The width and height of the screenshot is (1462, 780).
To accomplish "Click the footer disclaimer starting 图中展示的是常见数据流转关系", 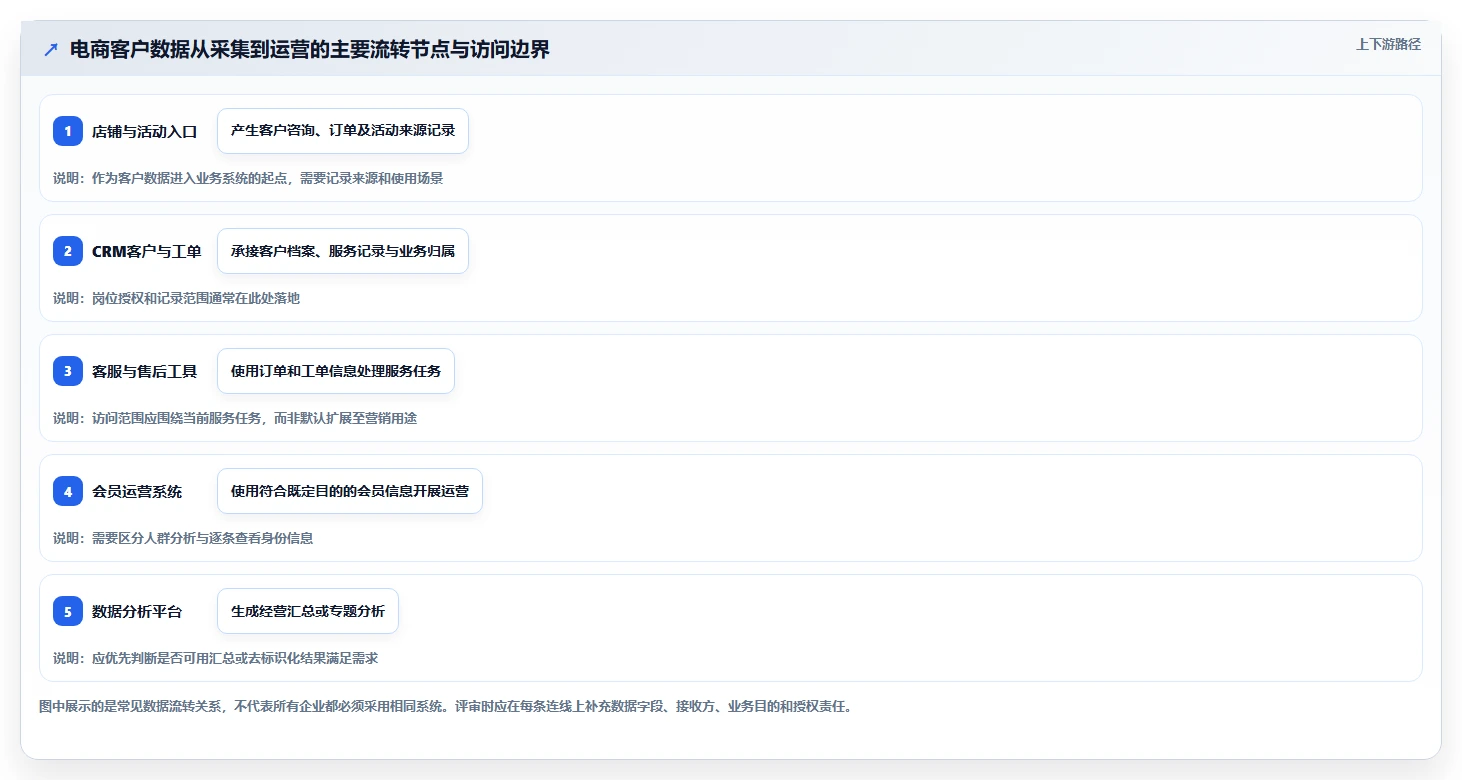I will 445,706.
